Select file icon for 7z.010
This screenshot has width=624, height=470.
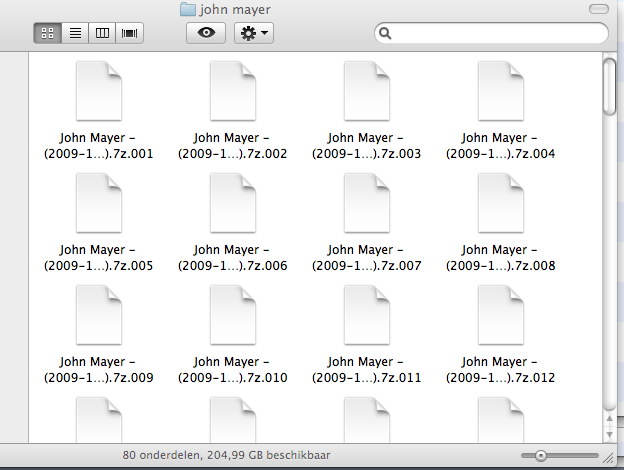click(233, 314)
